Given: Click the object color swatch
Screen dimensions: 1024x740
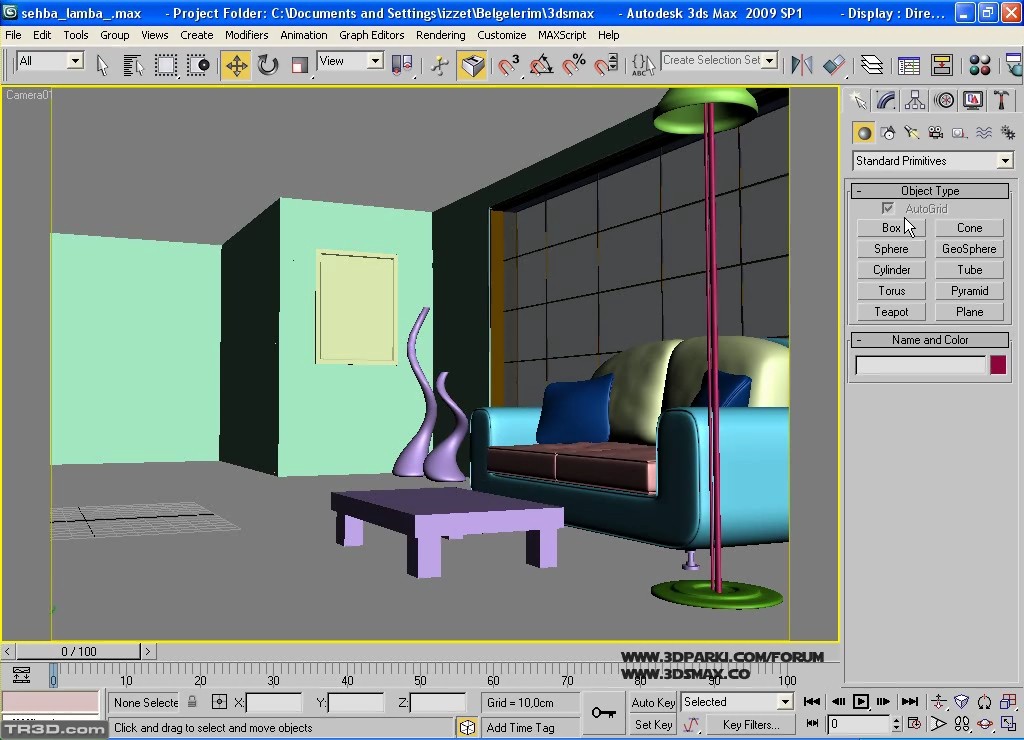Looking at the screenshot, I should coord(998,365).
